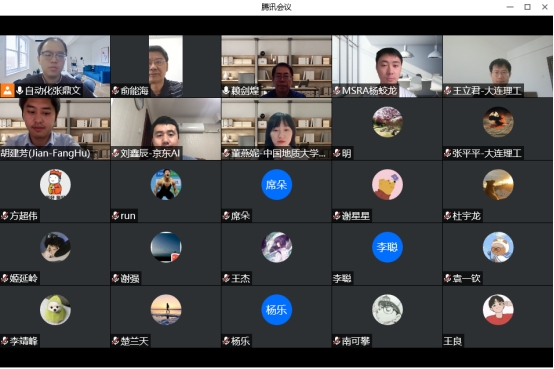Click the name label 张平平-大连理工
The width and height of the screenshot is (554, 369).
[x=487, y=153]
